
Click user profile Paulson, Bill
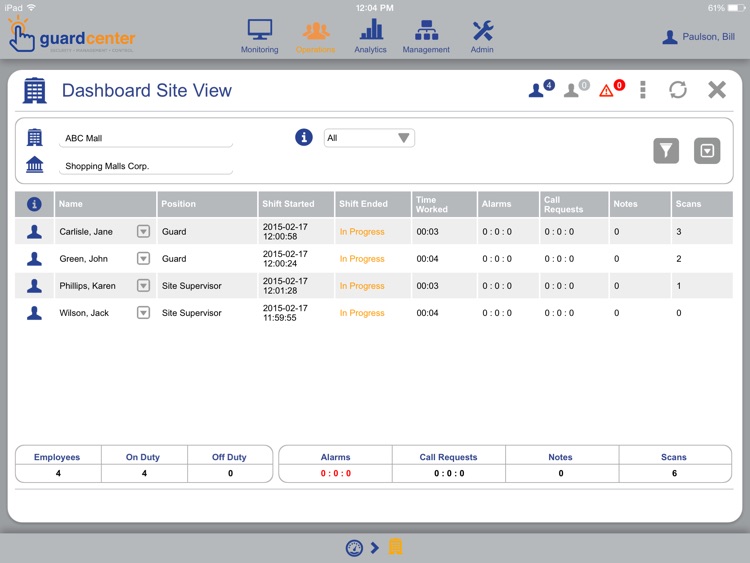[x=702, y=37]
